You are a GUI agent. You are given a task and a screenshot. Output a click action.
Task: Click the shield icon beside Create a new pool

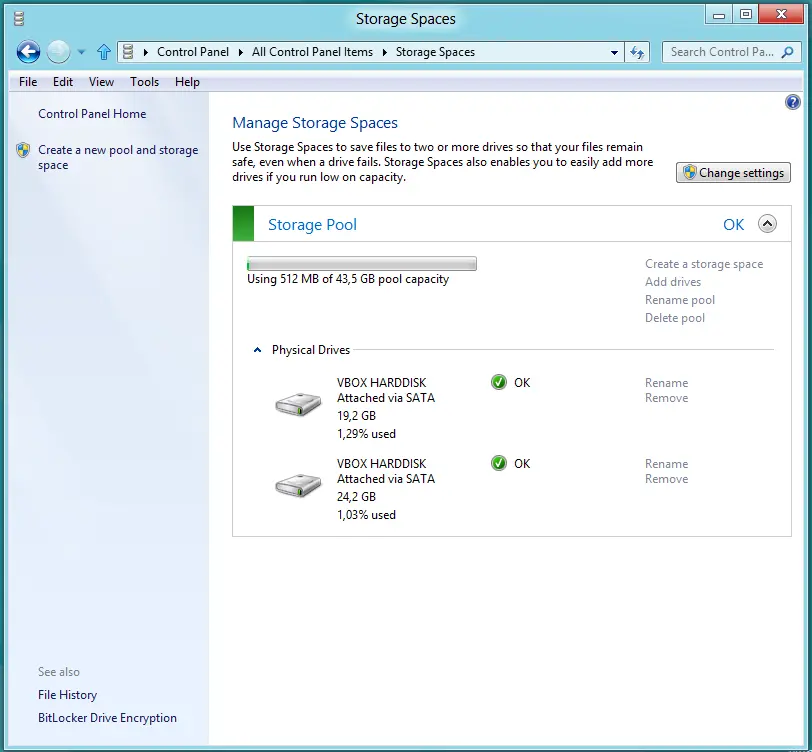(23, 150)
